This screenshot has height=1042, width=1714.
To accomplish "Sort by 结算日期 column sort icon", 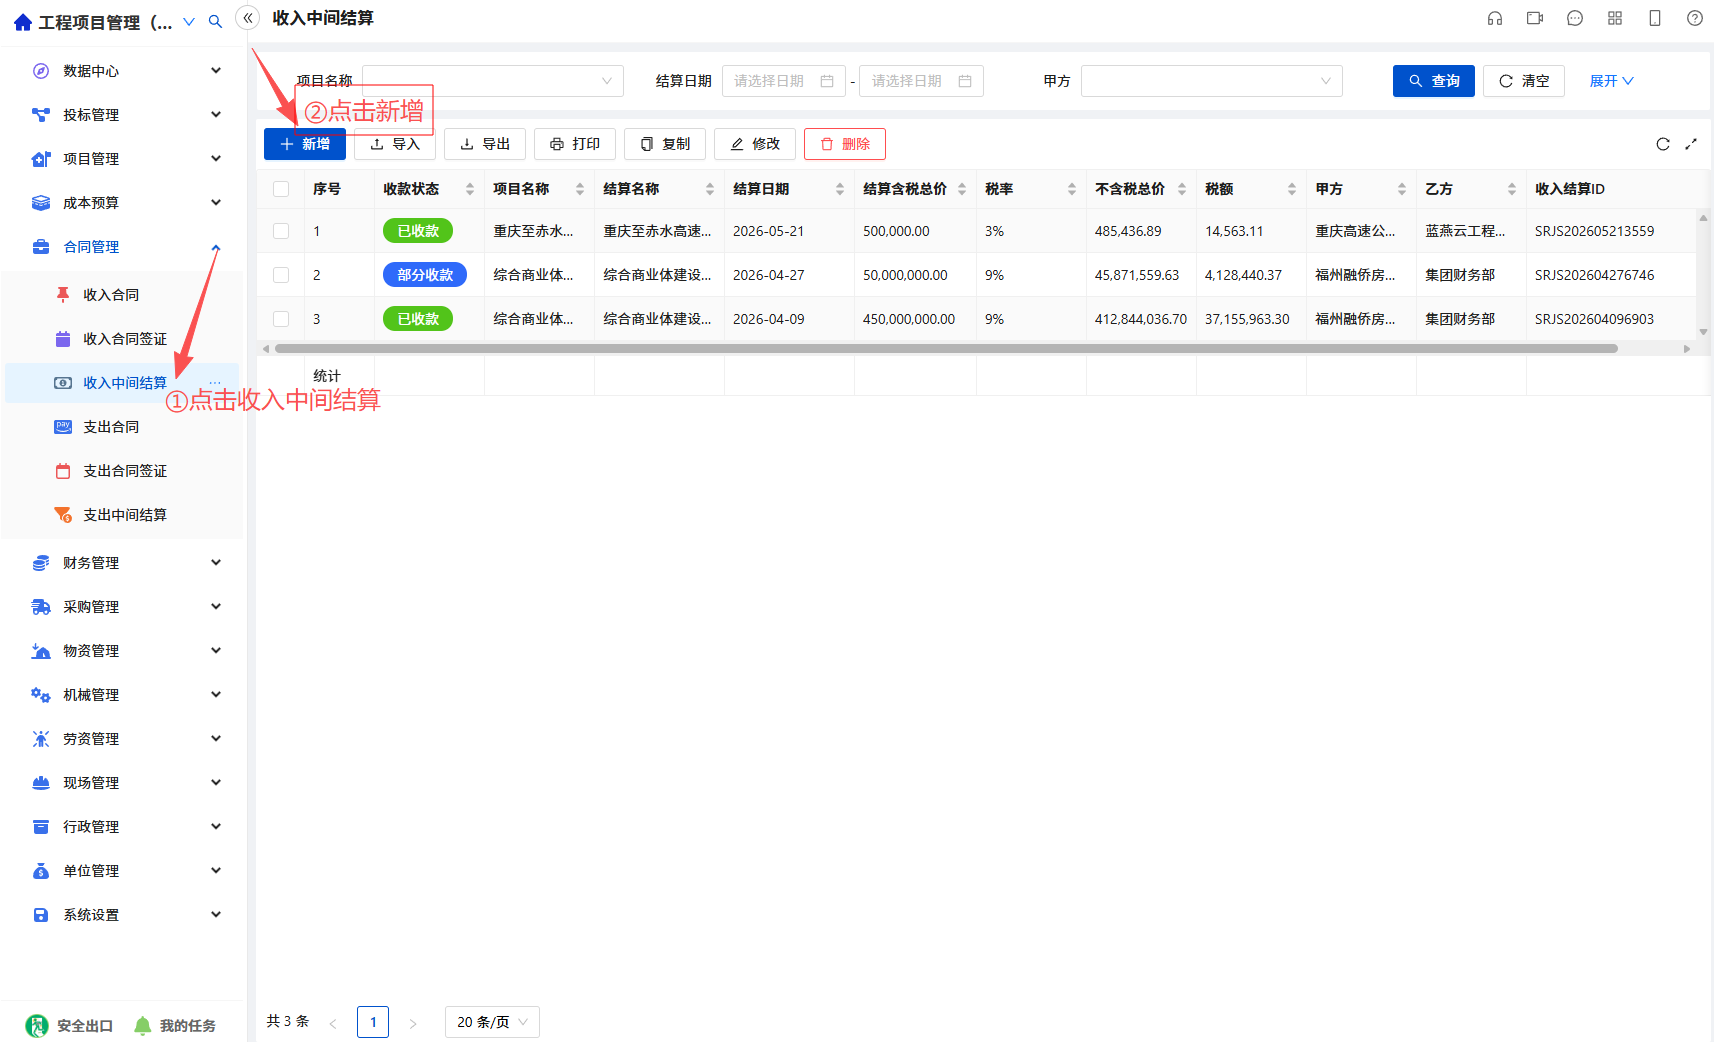I will pos(840,189).
